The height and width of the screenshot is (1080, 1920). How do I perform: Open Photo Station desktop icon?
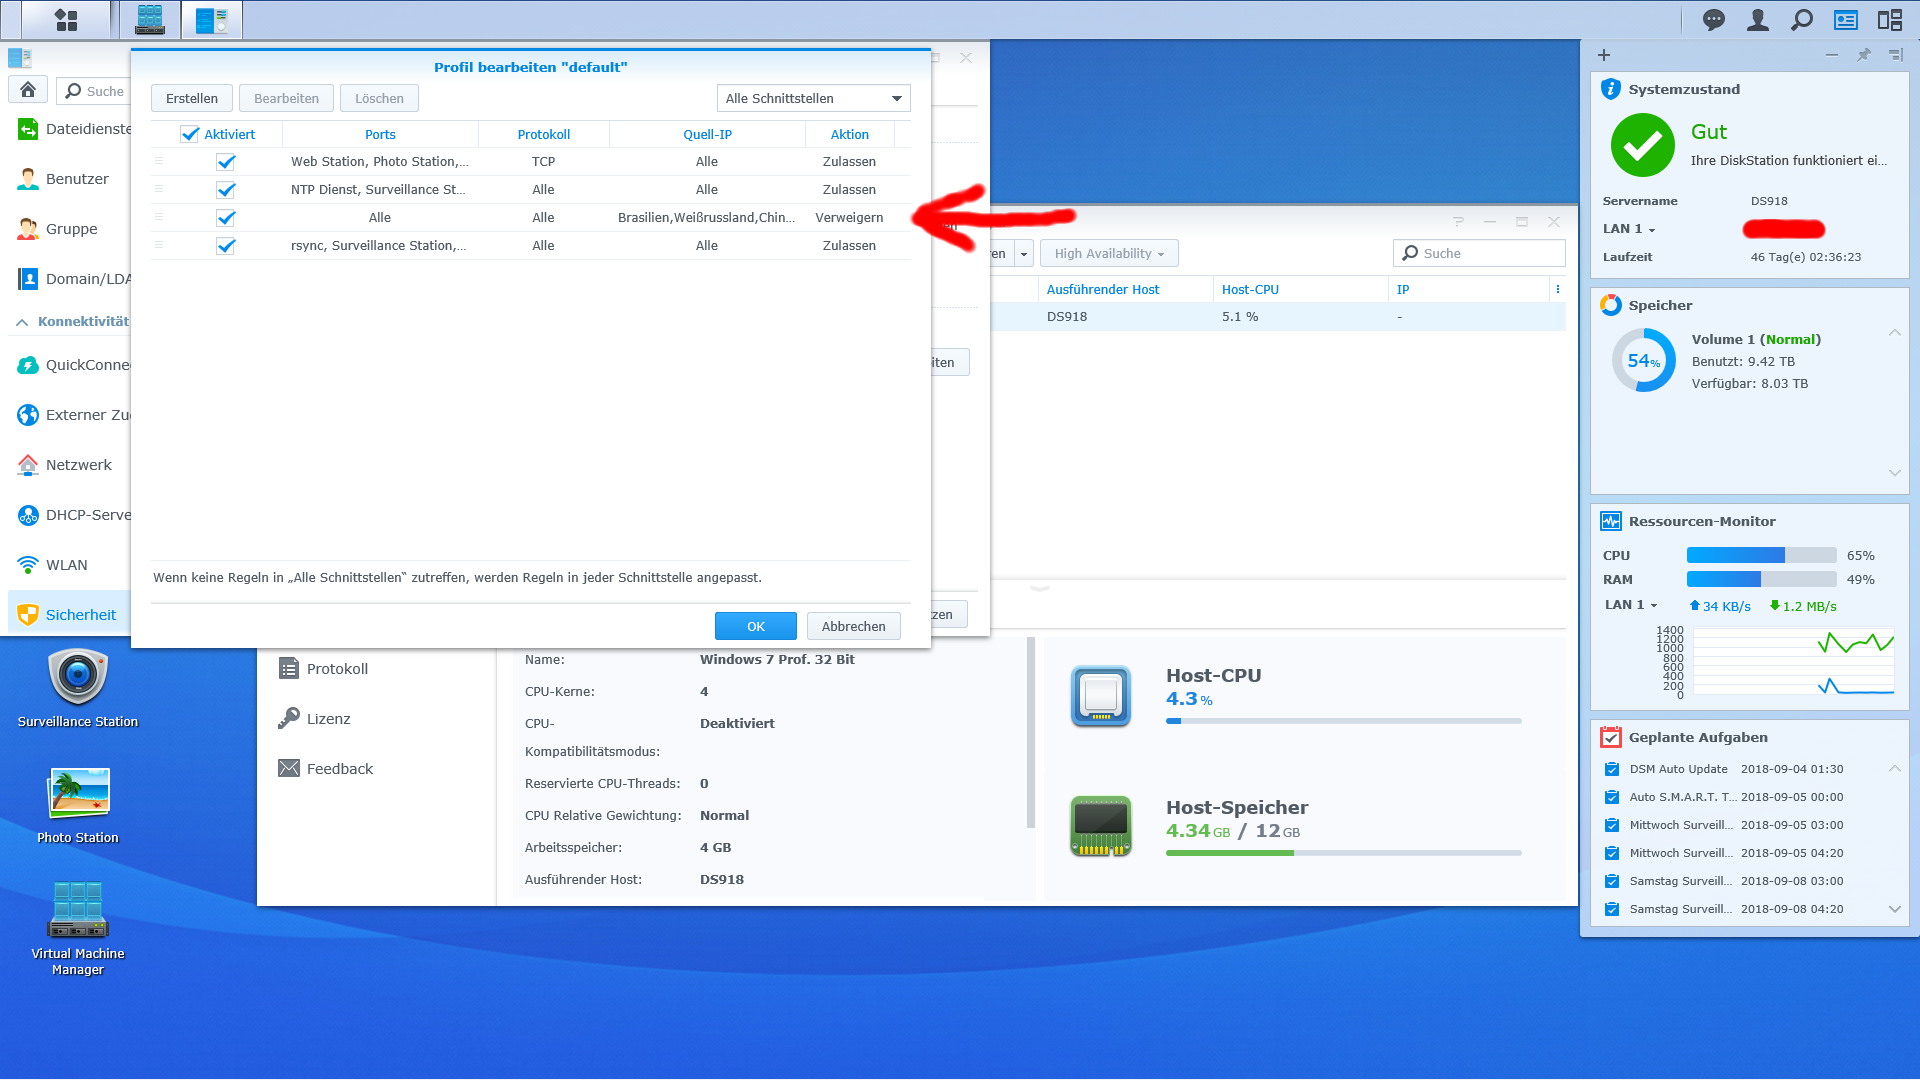78,794
